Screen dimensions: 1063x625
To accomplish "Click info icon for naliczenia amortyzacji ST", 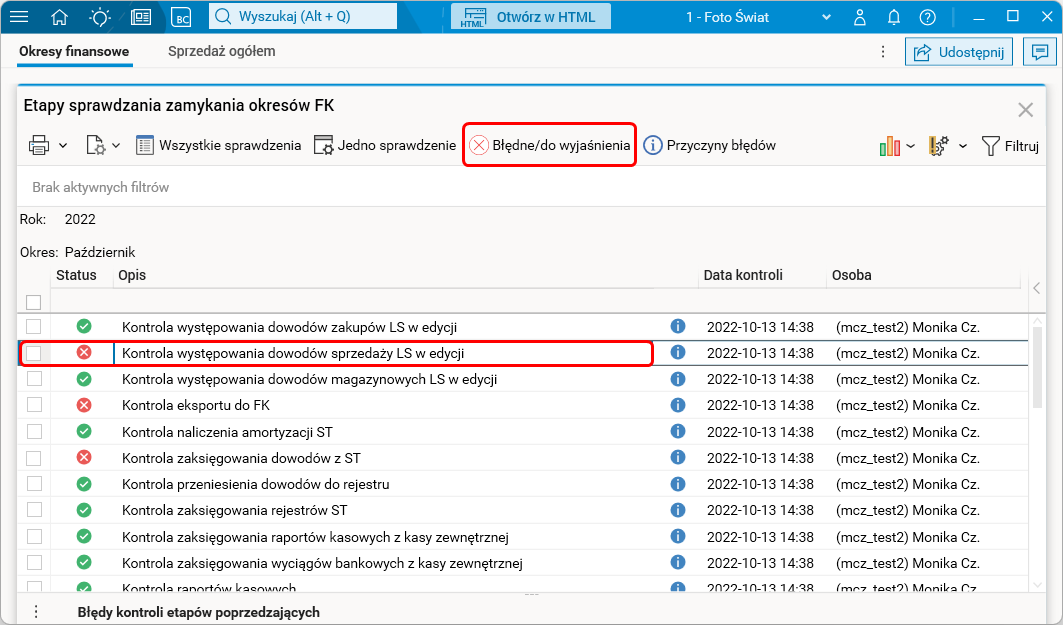I will click(677, 432).
